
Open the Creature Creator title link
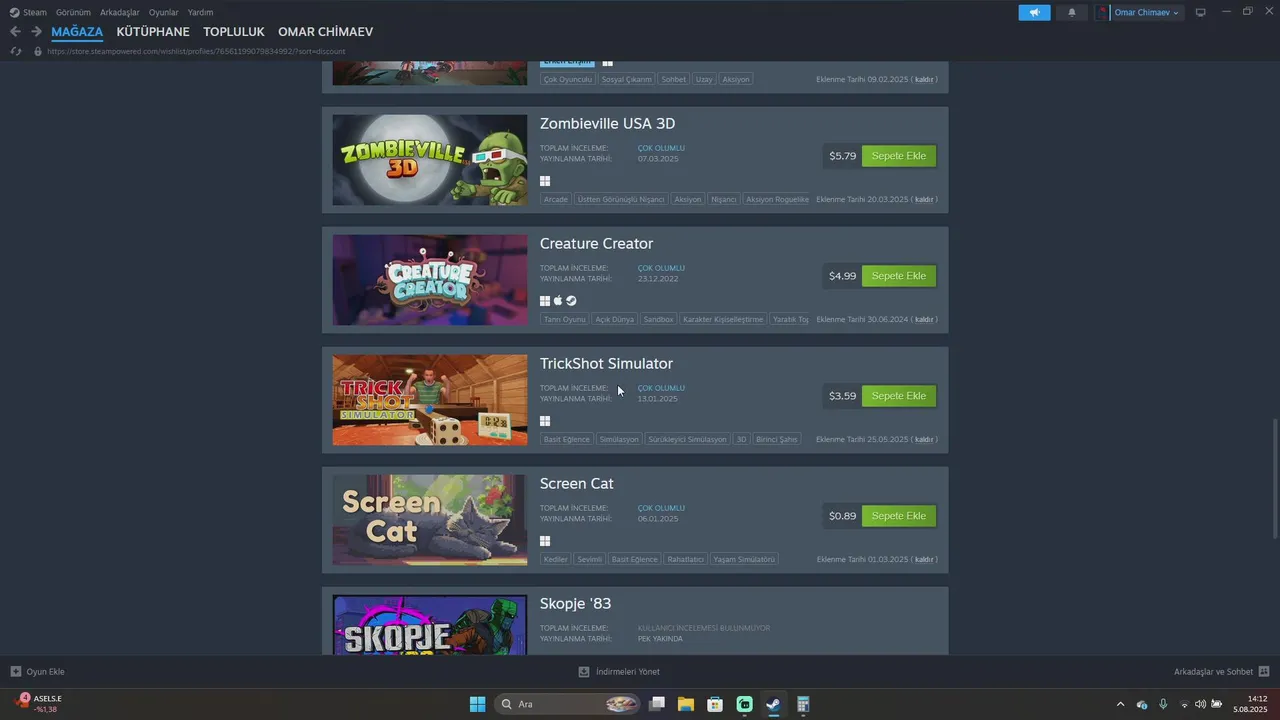pyautogui.click(x=596, y=244)
